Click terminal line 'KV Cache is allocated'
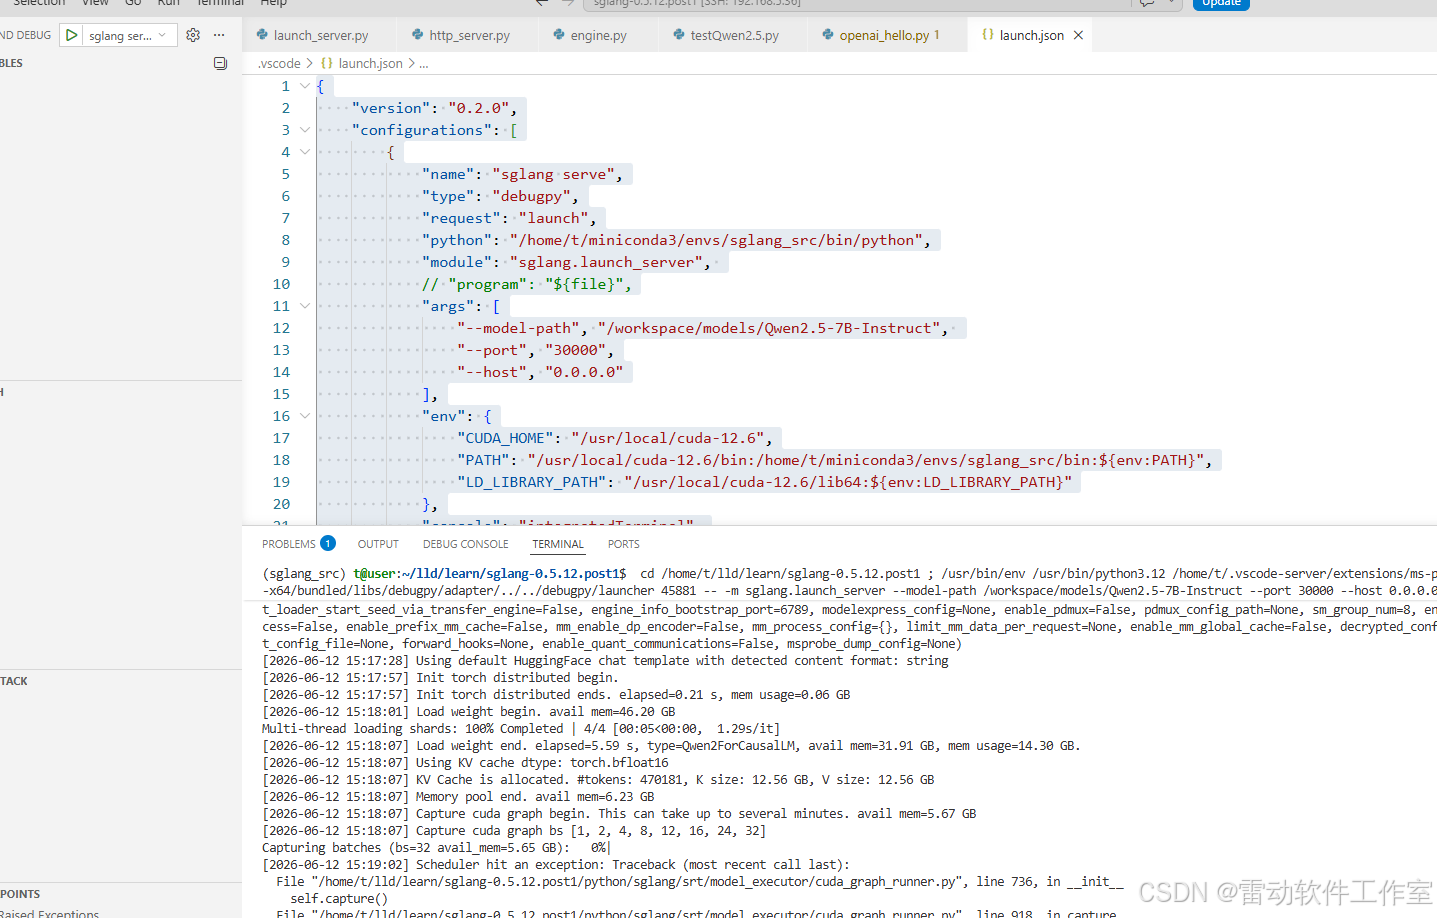The height and width of the screenshot is (918, 1437). coord(598,780)
